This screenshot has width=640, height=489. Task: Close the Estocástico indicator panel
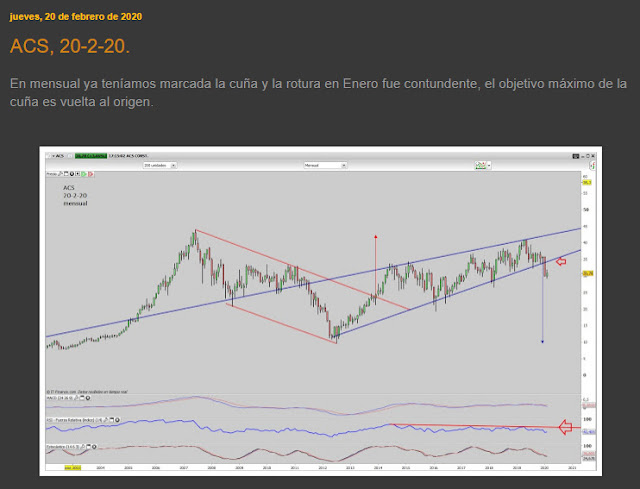pyautogui.click(x=94, y=447)
